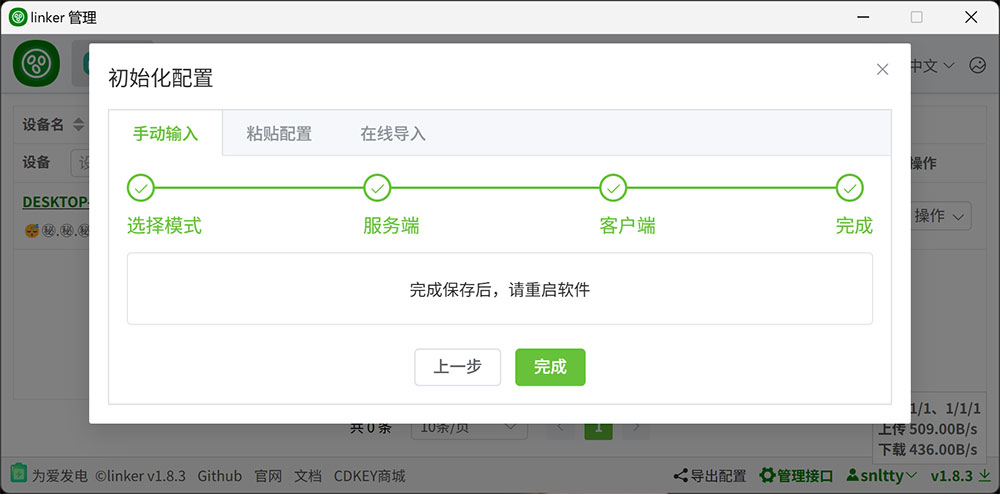Expand the 中文 language dropdown
1000x494 pixels.
click(x=932, y=66)
